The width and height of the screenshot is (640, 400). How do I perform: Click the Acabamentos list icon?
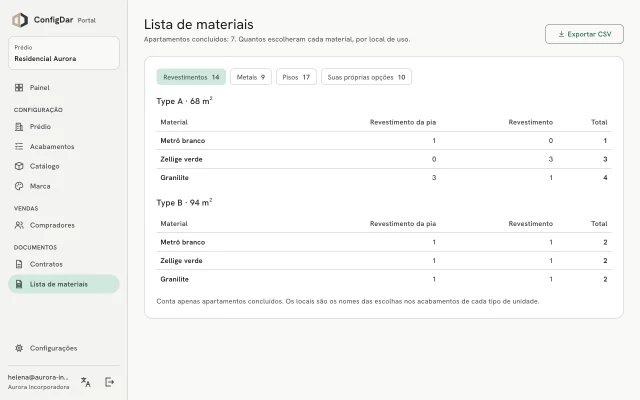tap(19, 147)
